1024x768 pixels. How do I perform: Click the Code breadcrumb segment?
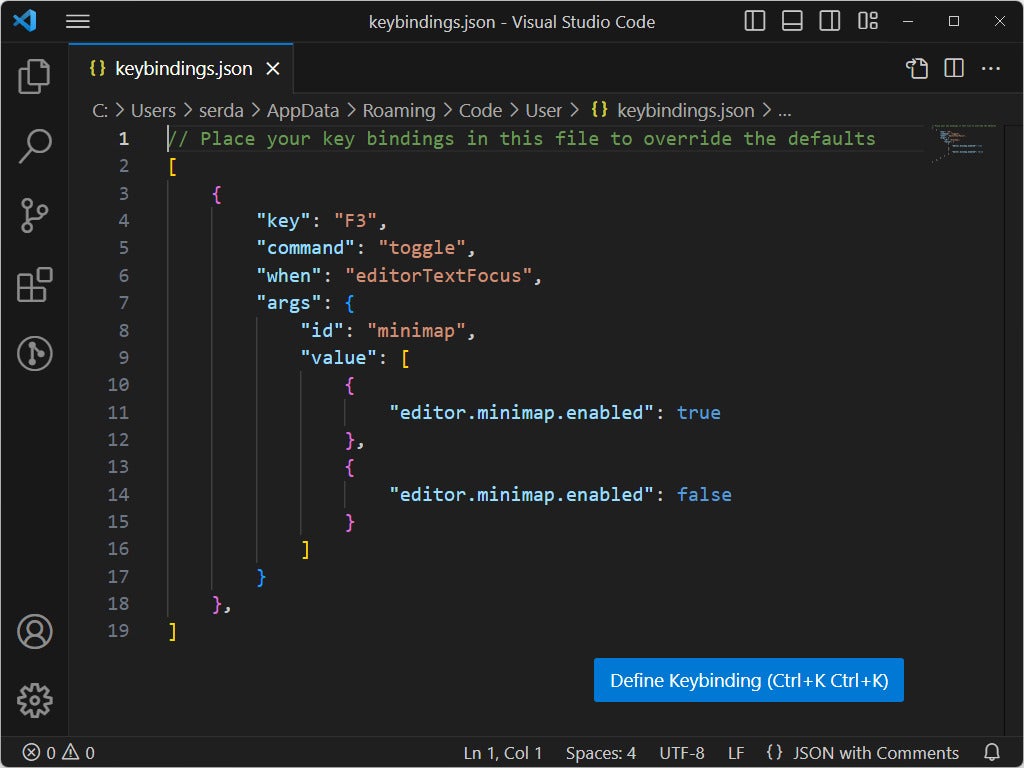click(x=480, y=110)
